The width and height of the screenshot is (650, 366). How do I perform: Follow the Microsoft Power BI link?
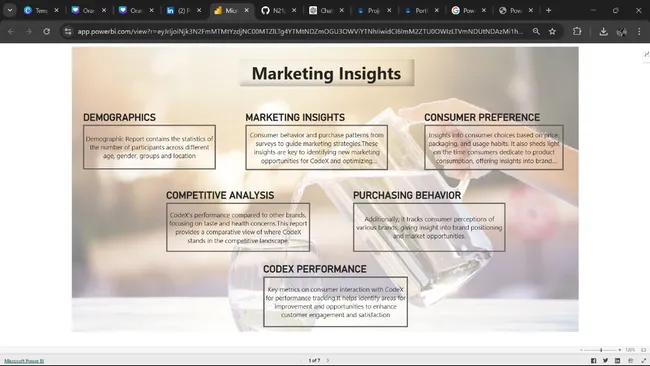coord(24,361)
